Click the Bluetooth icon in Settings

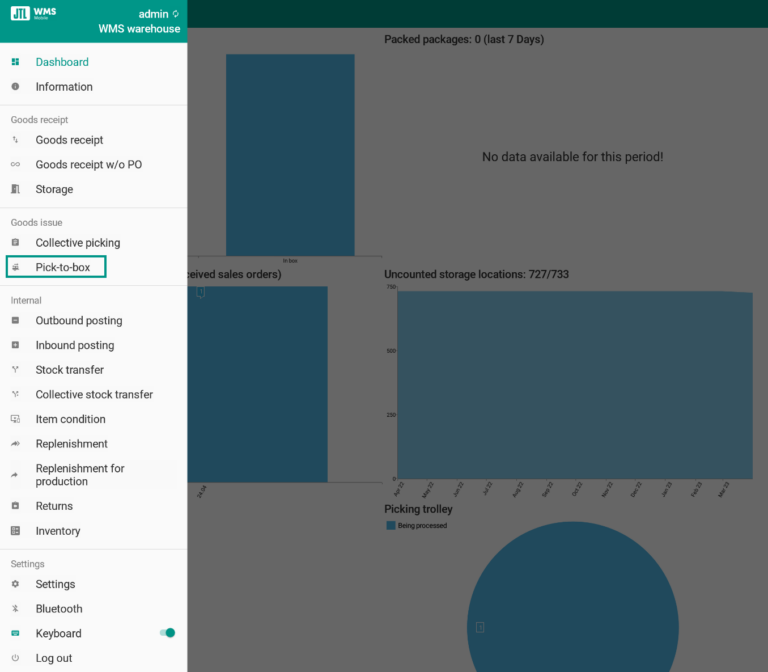click(15, 609)
